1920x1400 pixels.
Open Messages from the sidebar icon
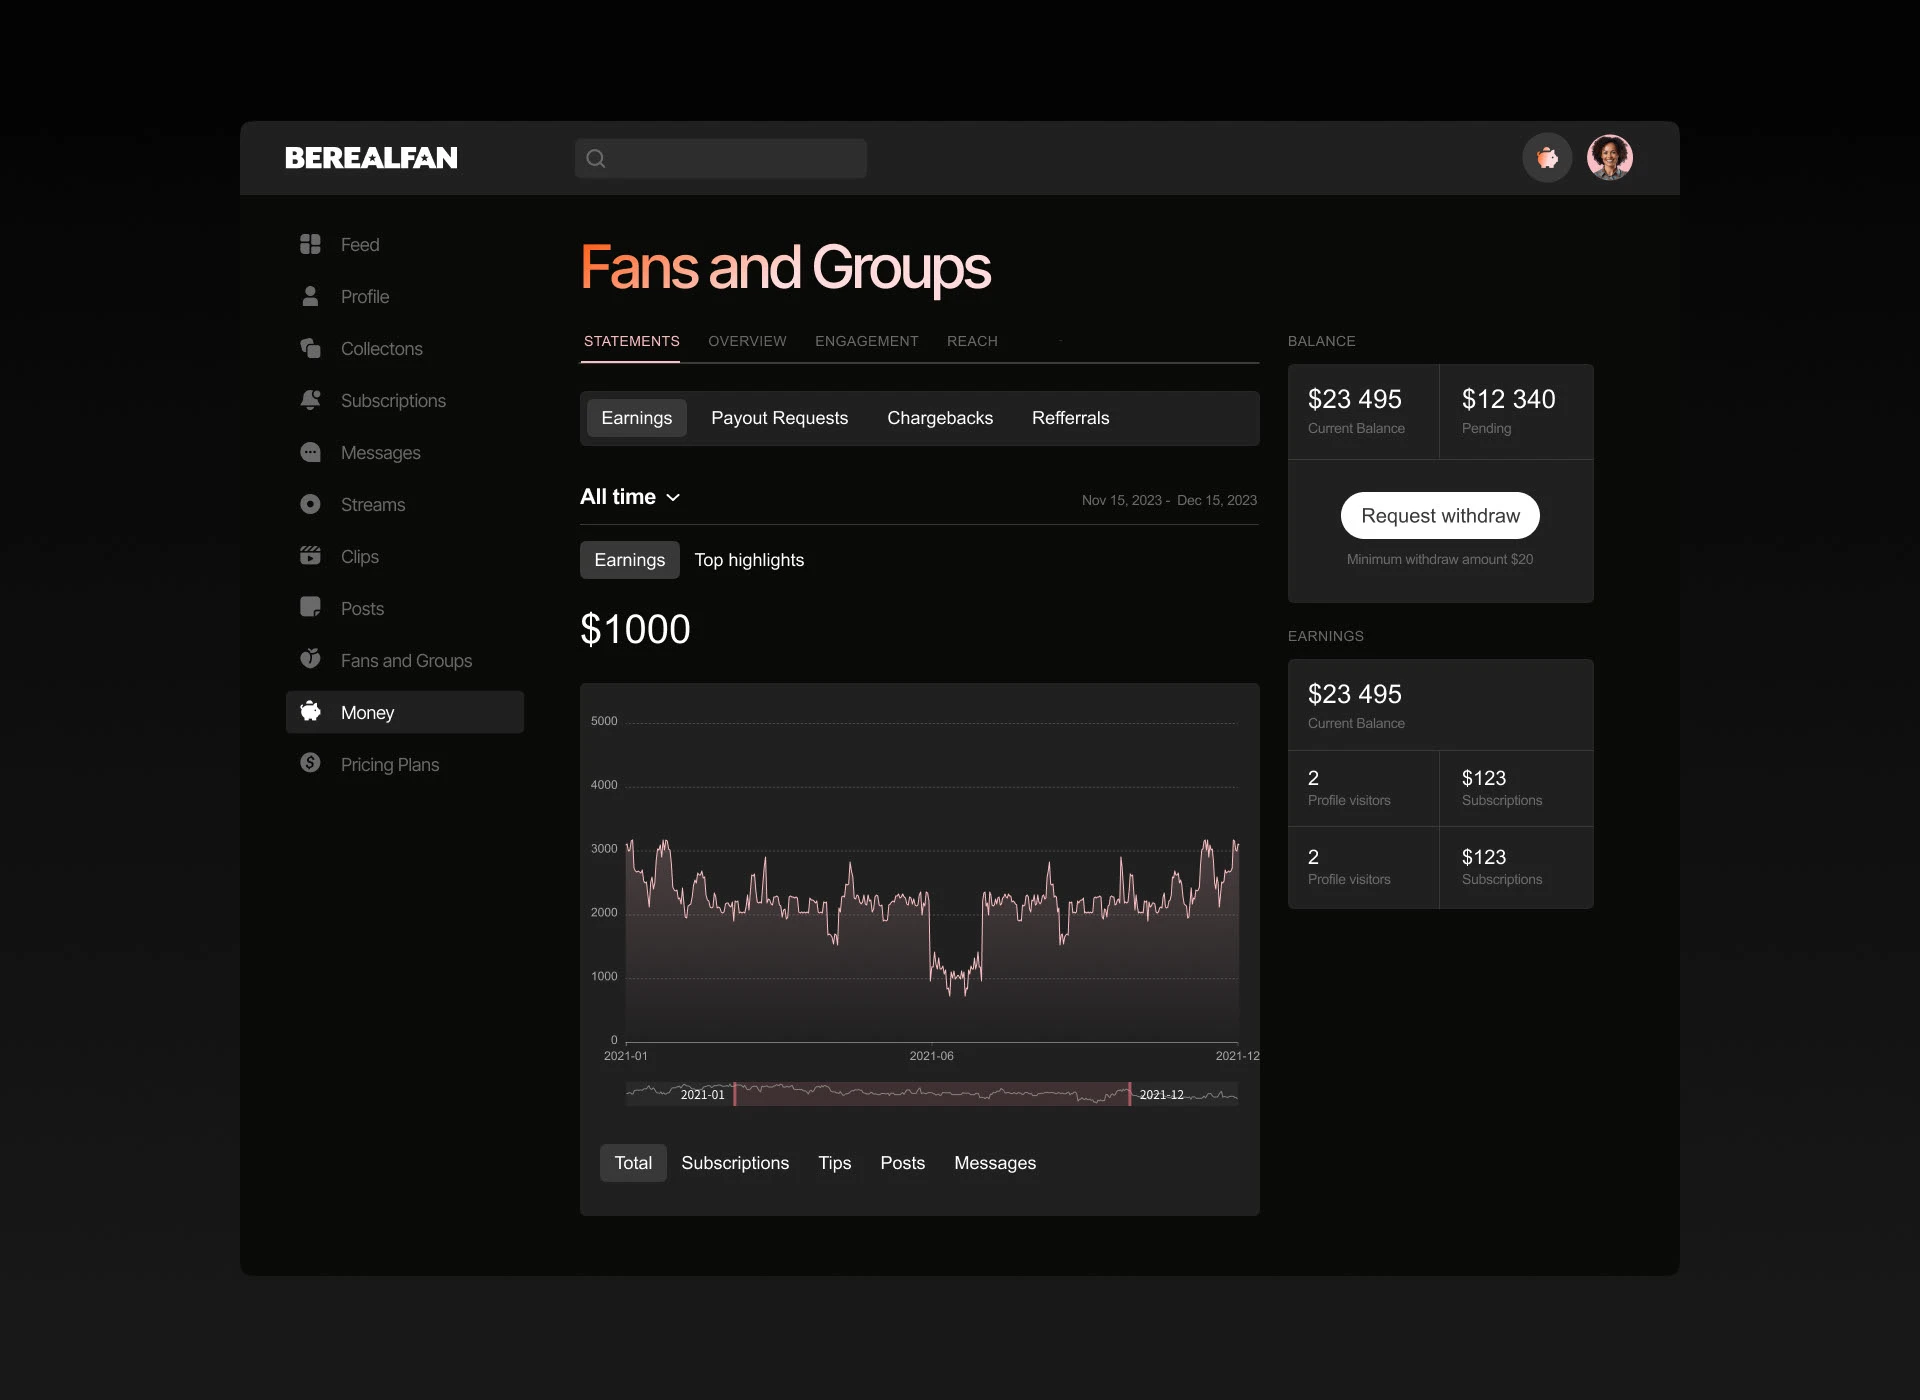tap(311, 452)
